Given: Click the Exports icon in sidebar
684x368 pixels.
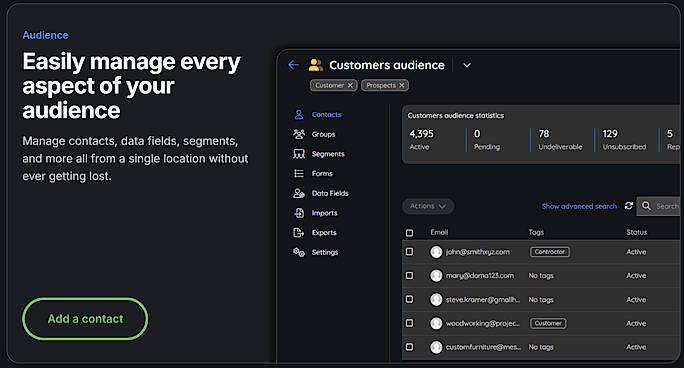Looking at the screenshot, I should pos(299,232).
